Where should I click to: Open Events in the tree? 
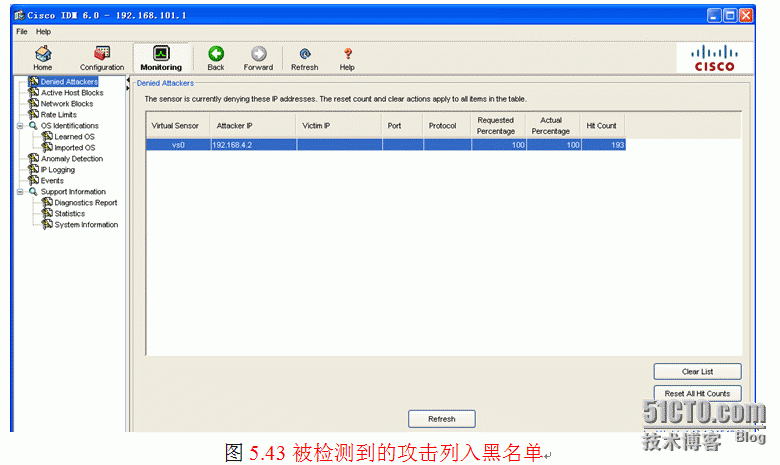pyautogui.click(x=52, y=181)
